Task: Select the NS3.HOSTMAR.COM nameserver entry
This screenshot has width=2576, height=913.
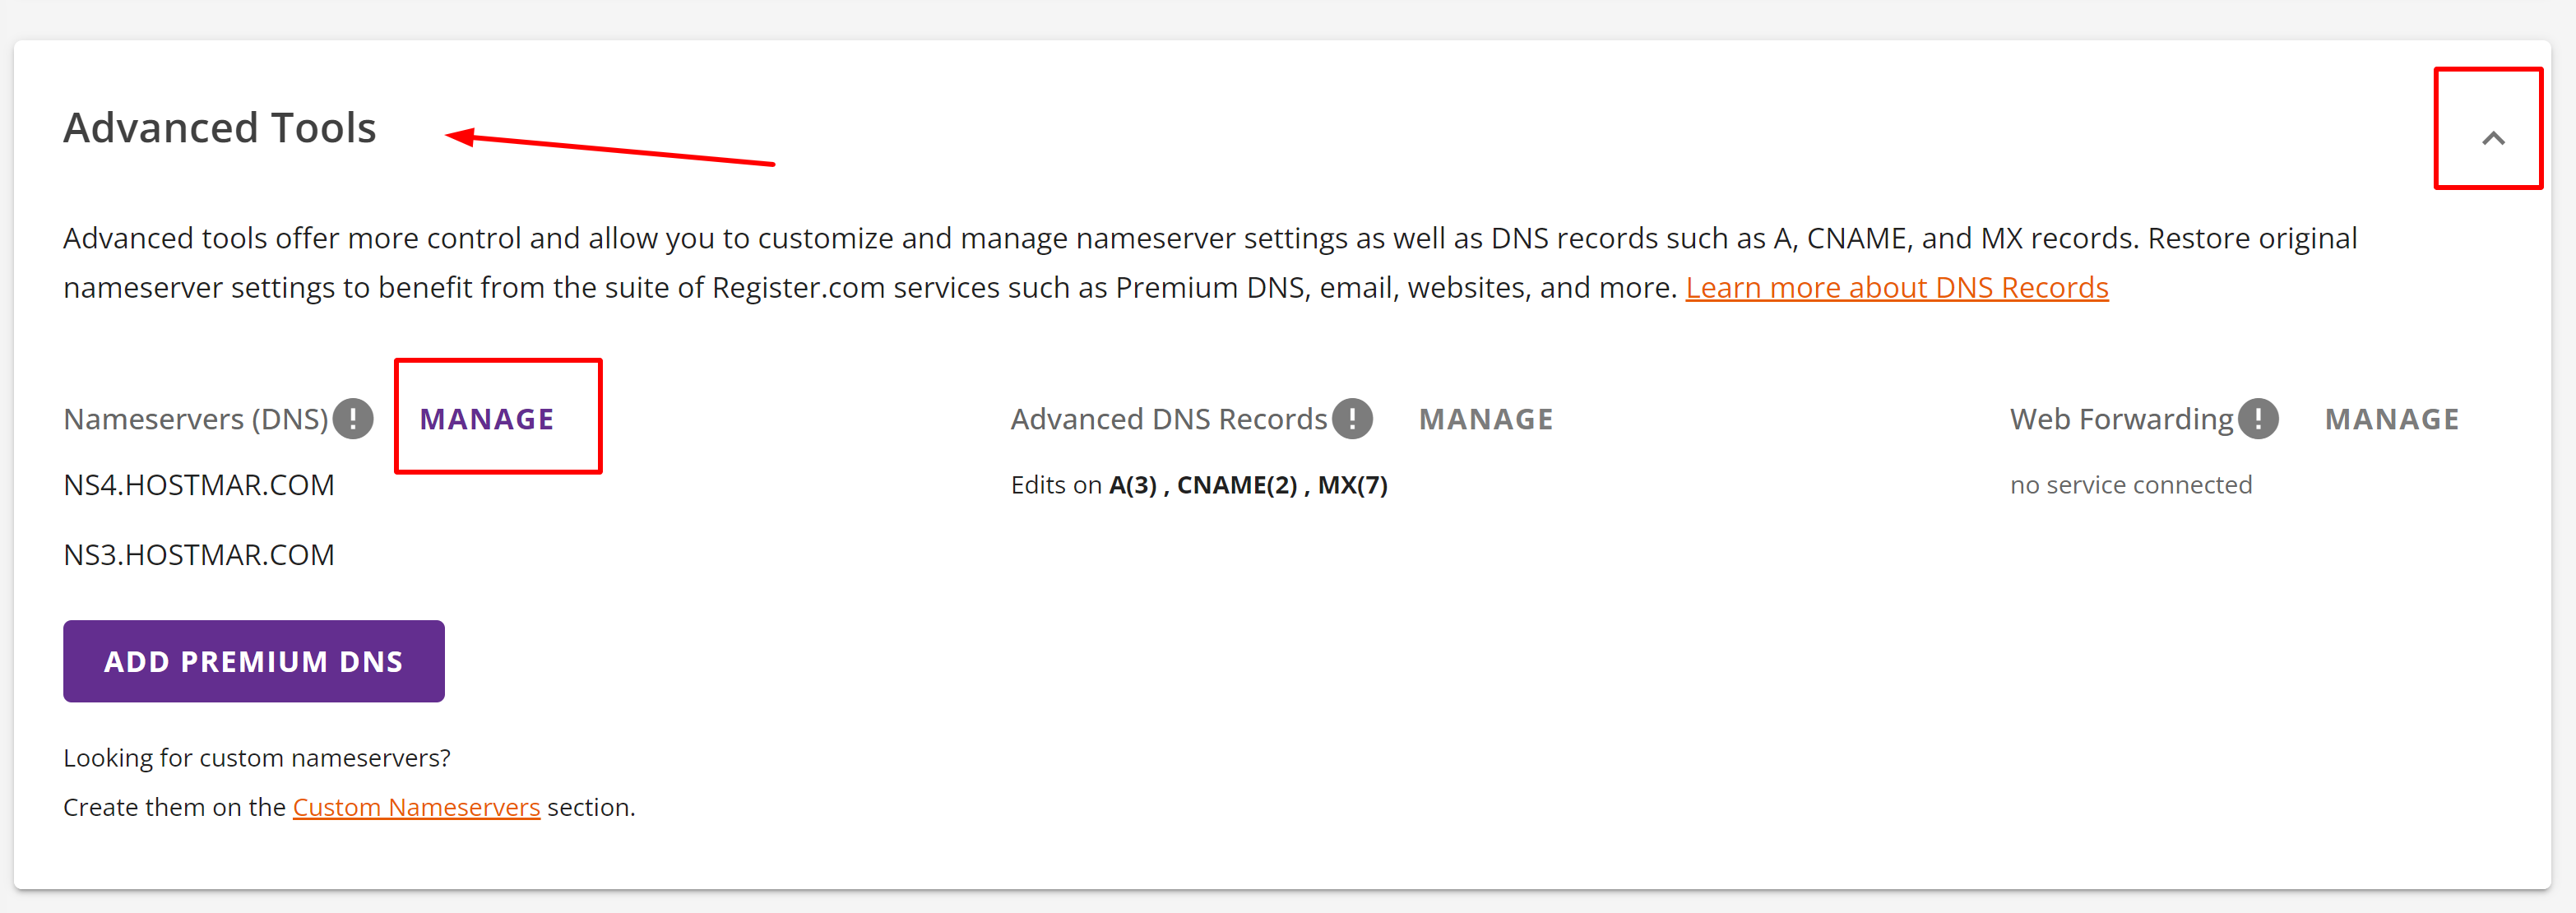Action: (199, 555)
